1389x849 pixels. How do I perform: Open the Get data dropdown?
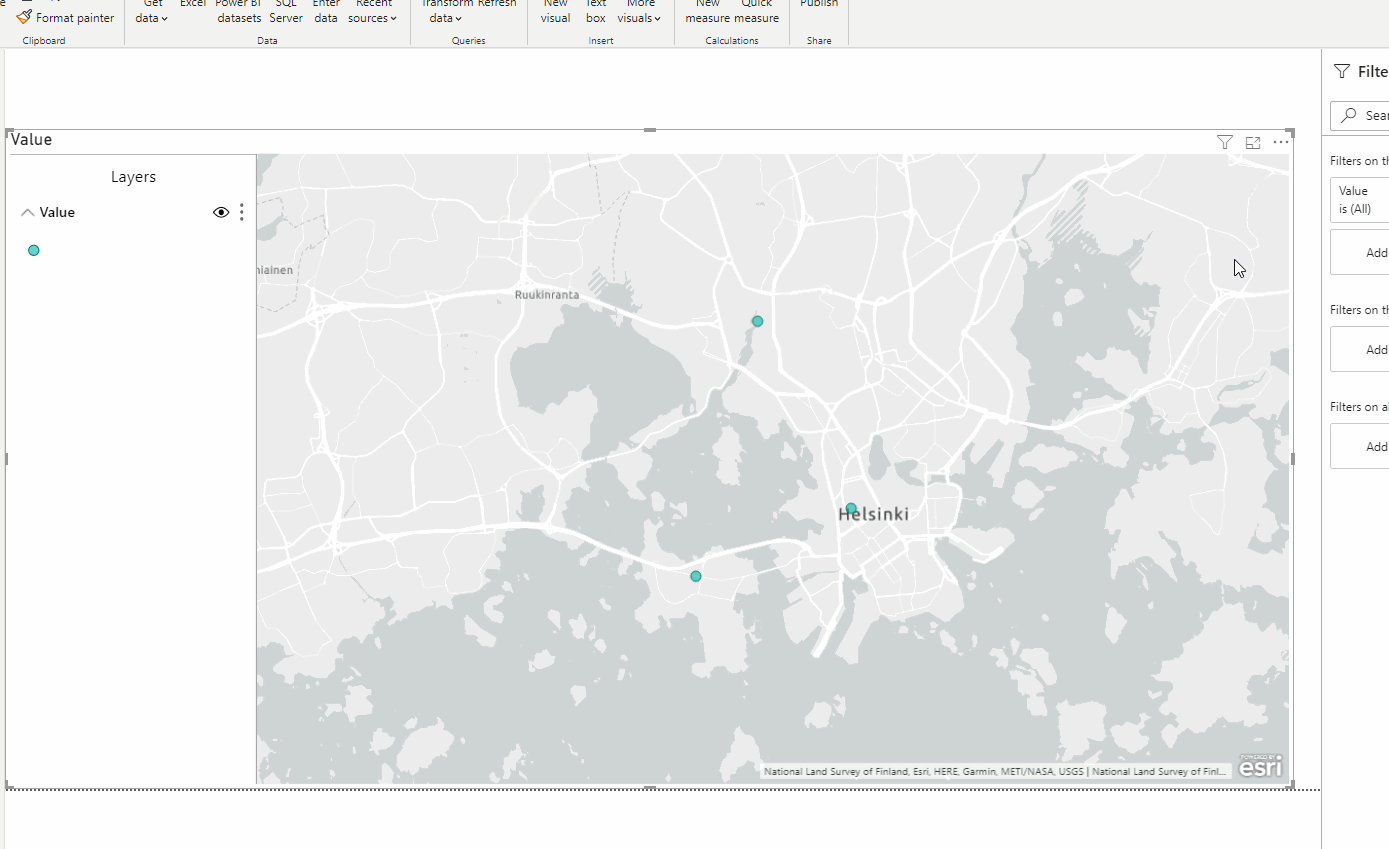point(152,12)
